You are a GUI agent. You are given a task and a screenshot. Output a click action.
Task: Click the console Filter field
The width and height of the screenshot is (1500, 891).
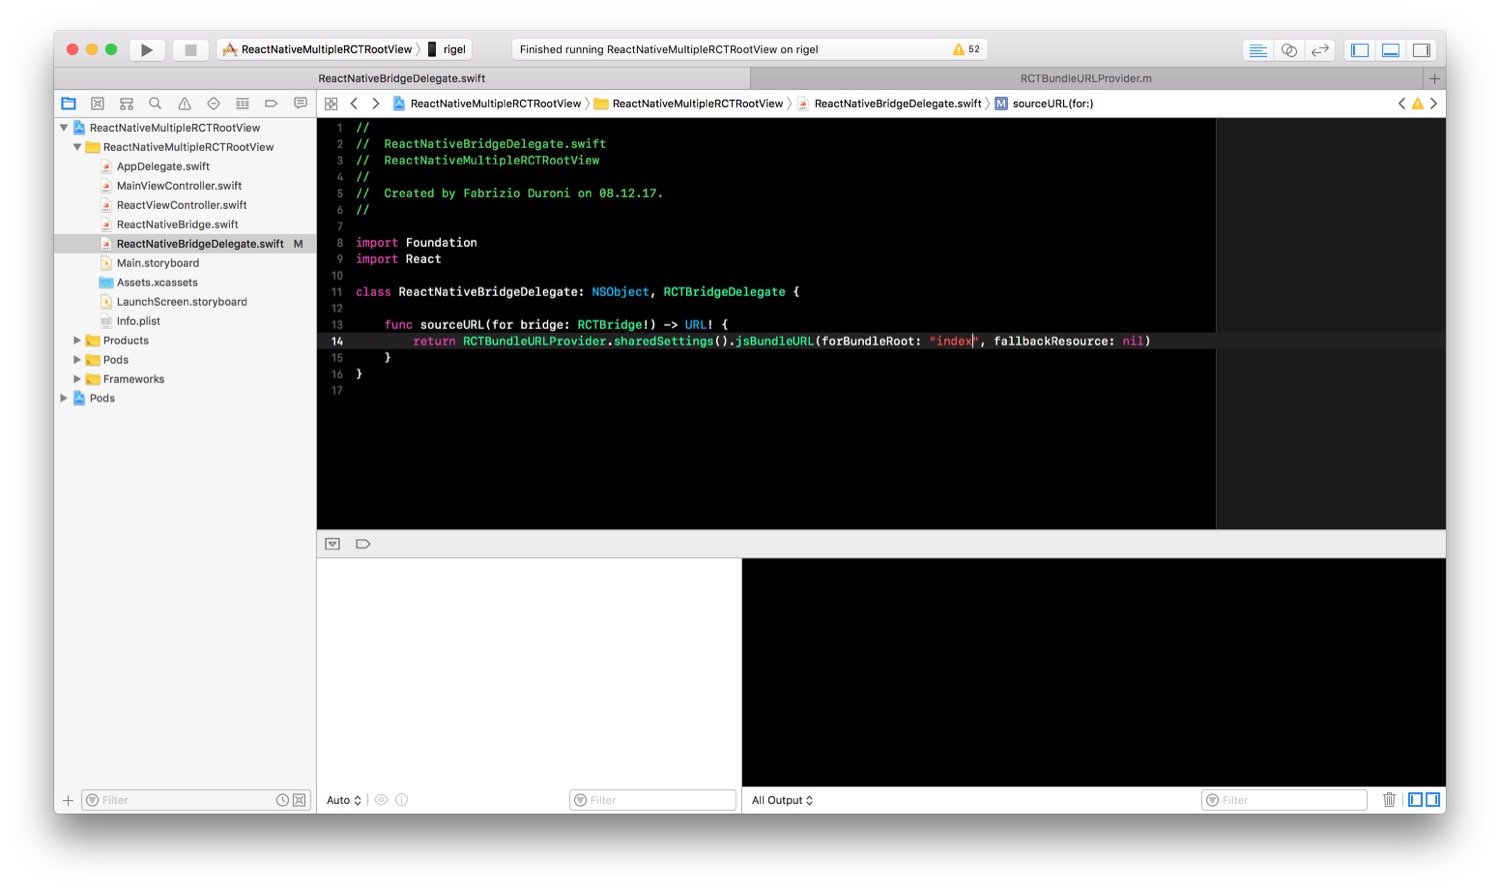click(x=1285, y=800)
